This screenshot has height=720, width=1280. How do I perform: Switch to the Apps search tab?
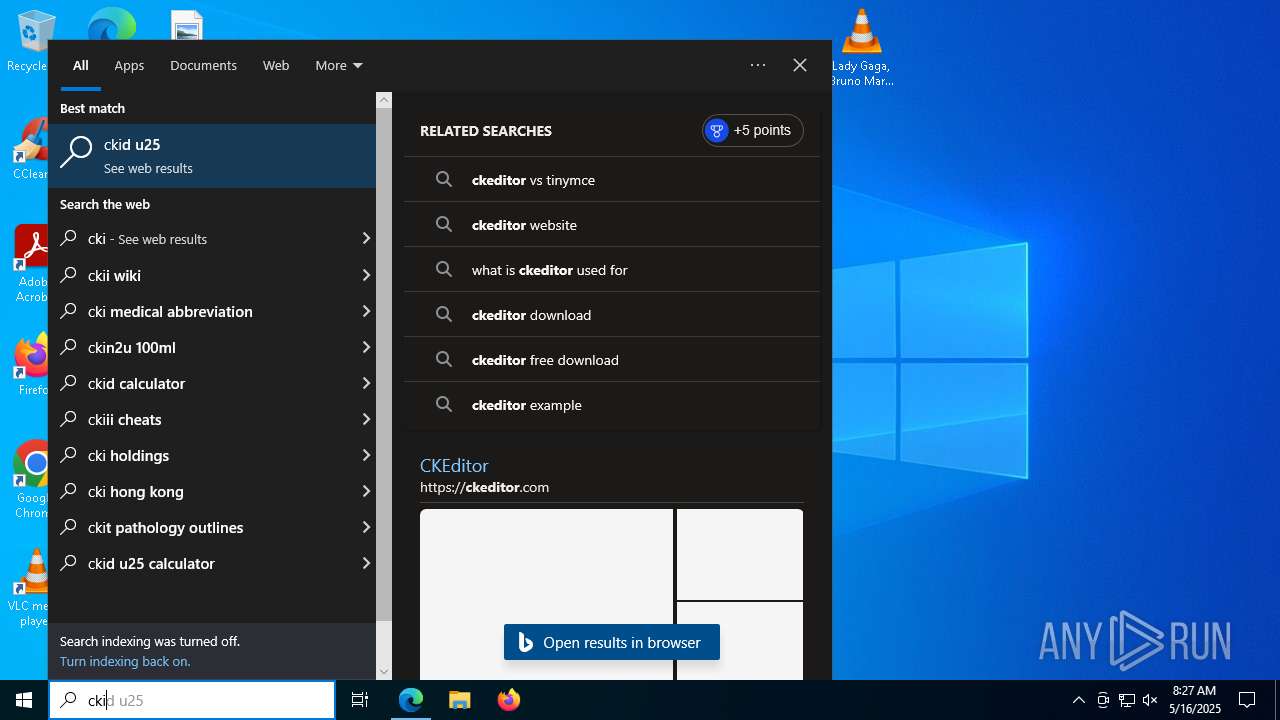coord(129,65)
